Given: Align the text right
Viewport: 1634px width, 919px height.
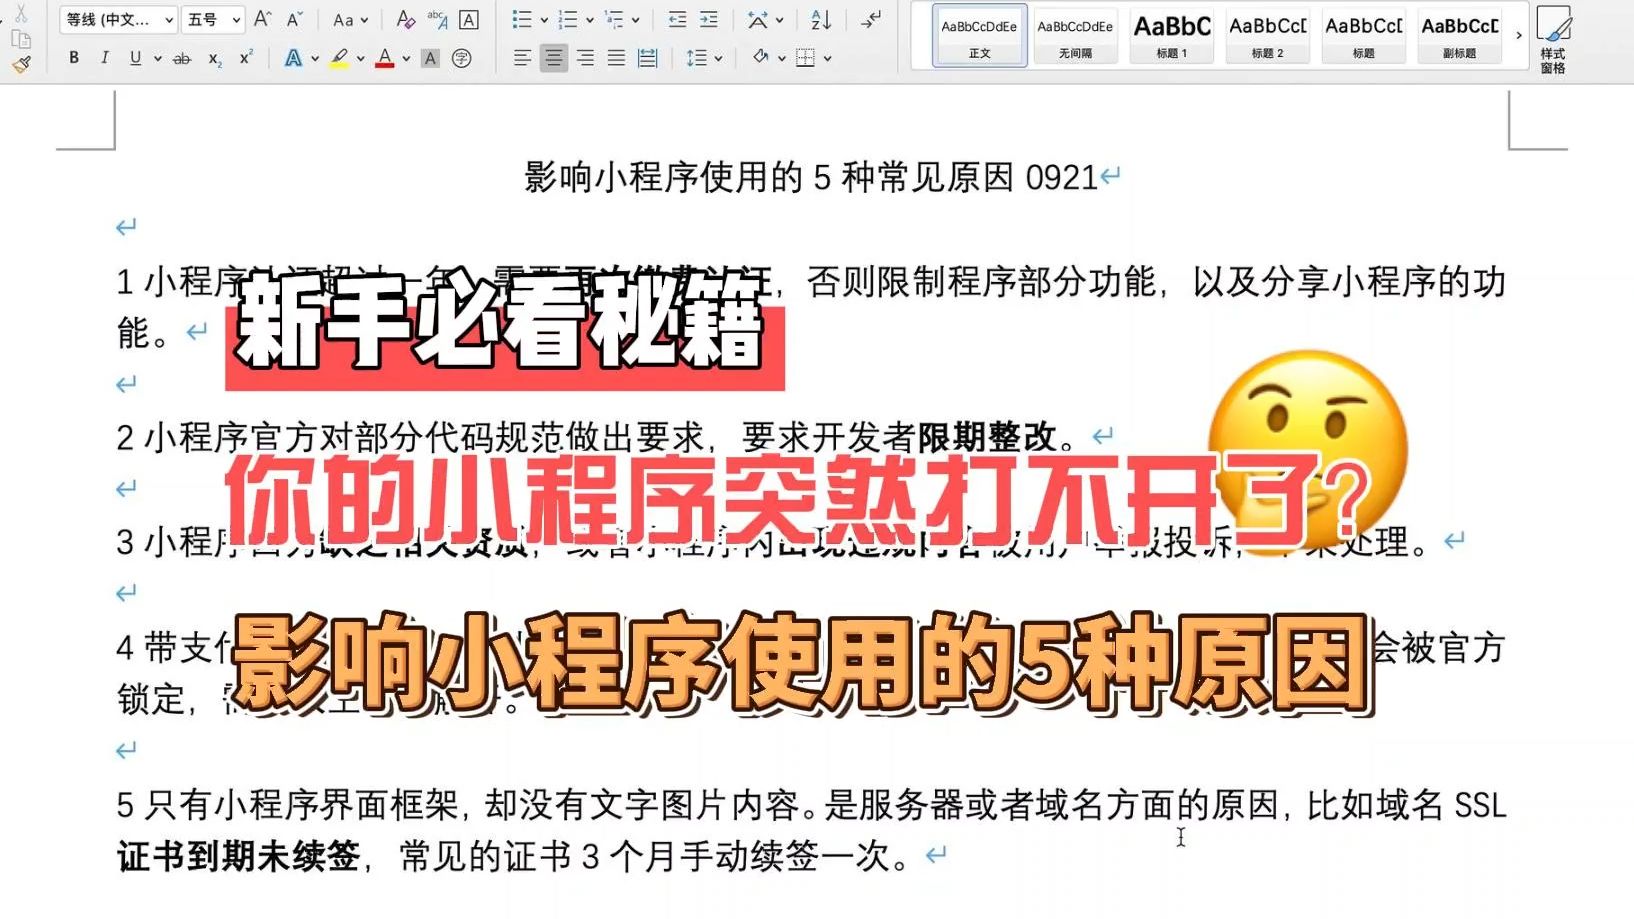Looking at the screenshot, I should 585,58.
